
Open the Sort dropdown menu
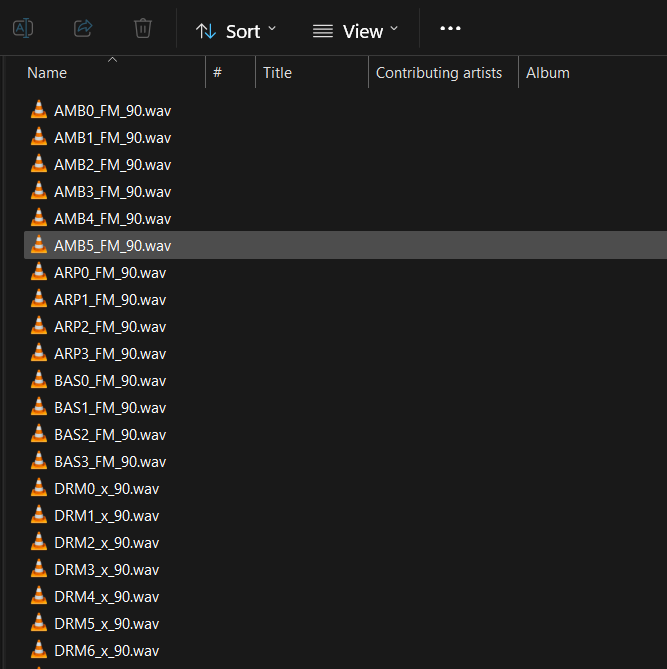tap(236, 31)
